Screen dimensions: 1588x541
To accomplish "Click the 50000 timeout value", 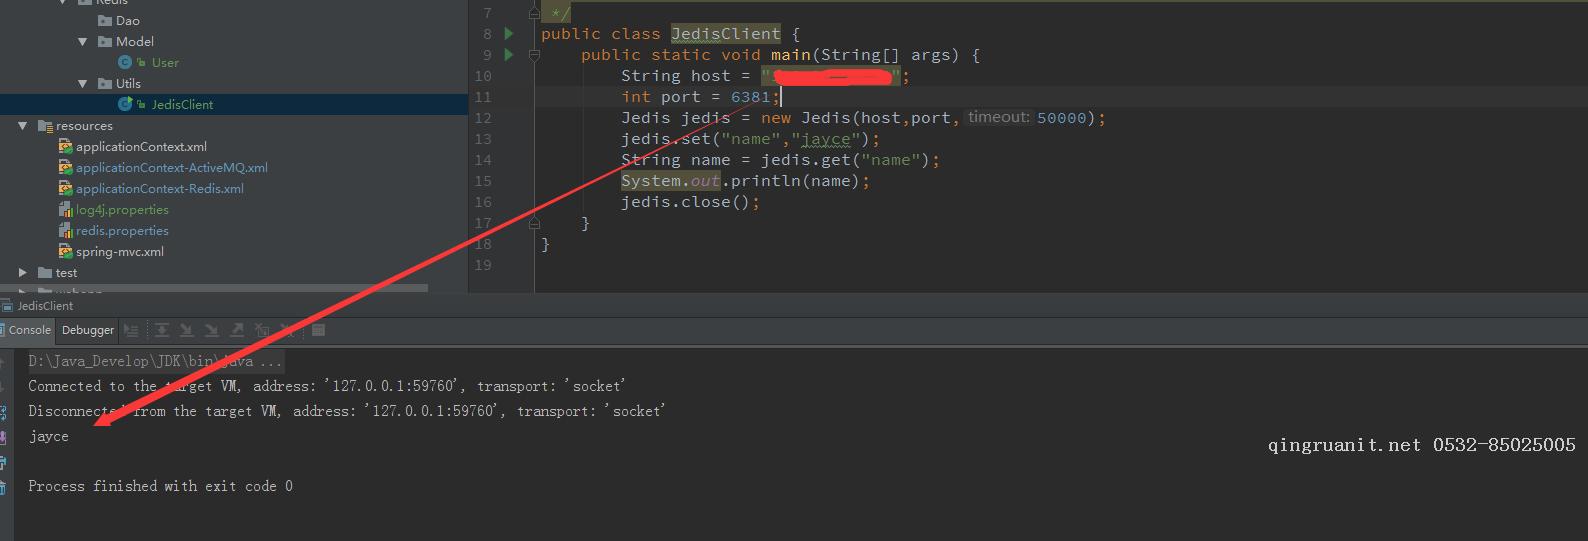I will coord(1062,118).
